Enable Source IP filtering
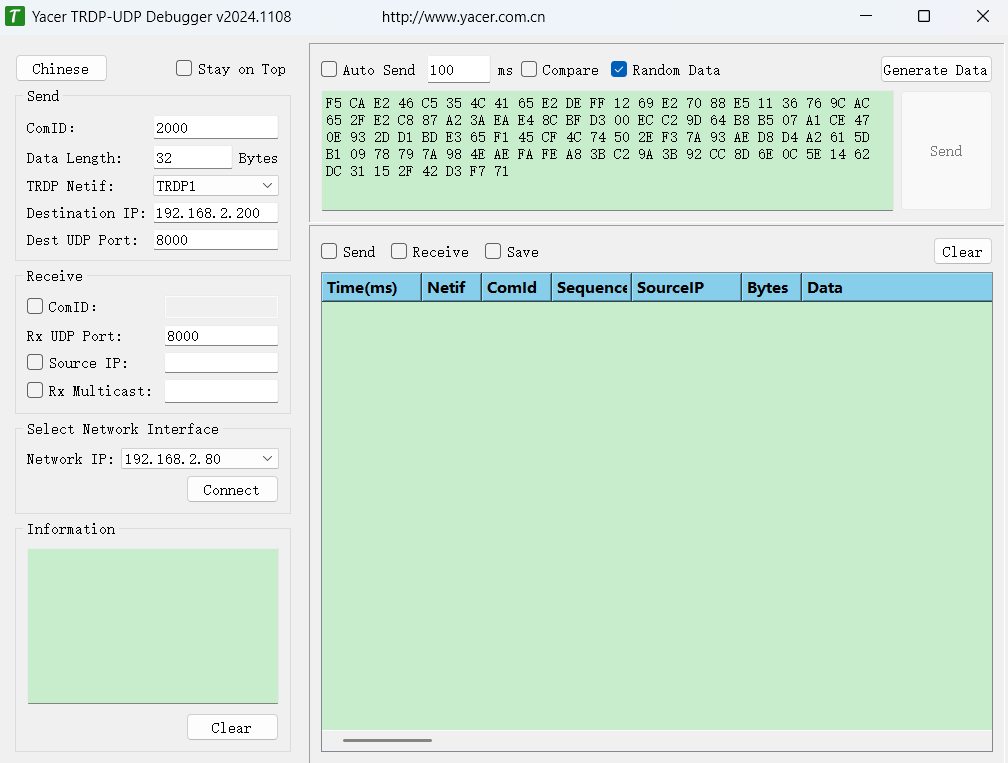Viewport: 1008px width, 763px height. [34, 362]
